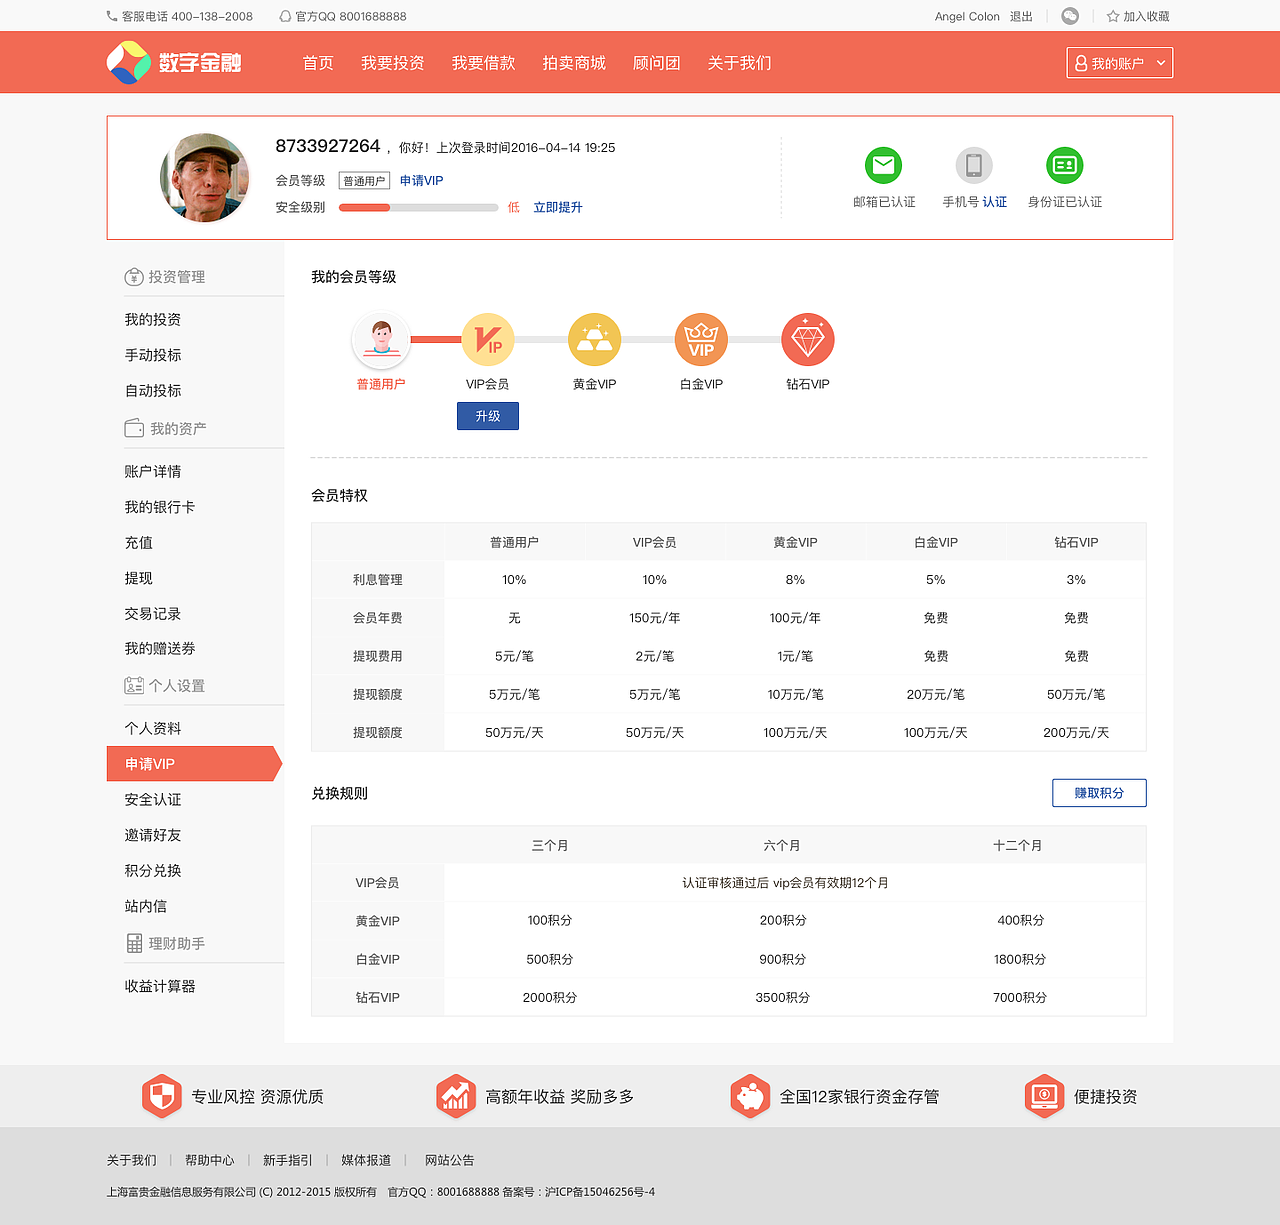The width and height of the screenshot is (1280, 1225).
Task: Click the 我的资产 wallet icon in sidebar
Action: pyautogui.click(x=134, y=428)
